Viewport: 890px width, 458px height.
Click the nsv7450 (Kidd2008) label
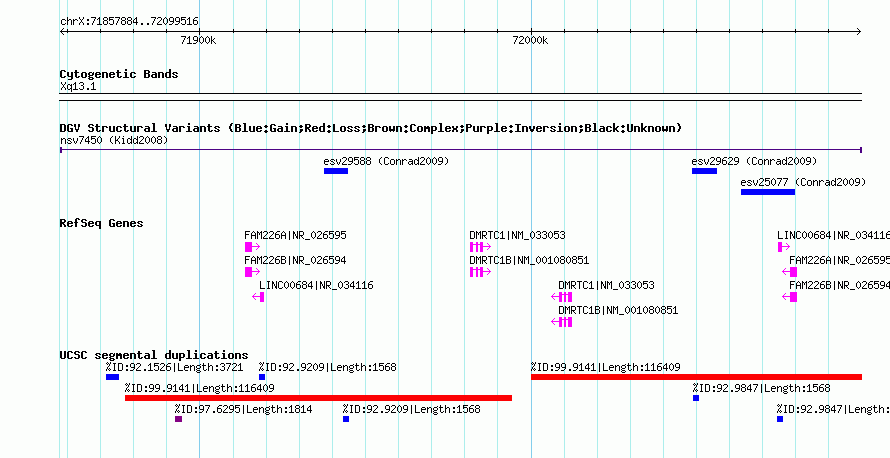[x=114, y=140]
